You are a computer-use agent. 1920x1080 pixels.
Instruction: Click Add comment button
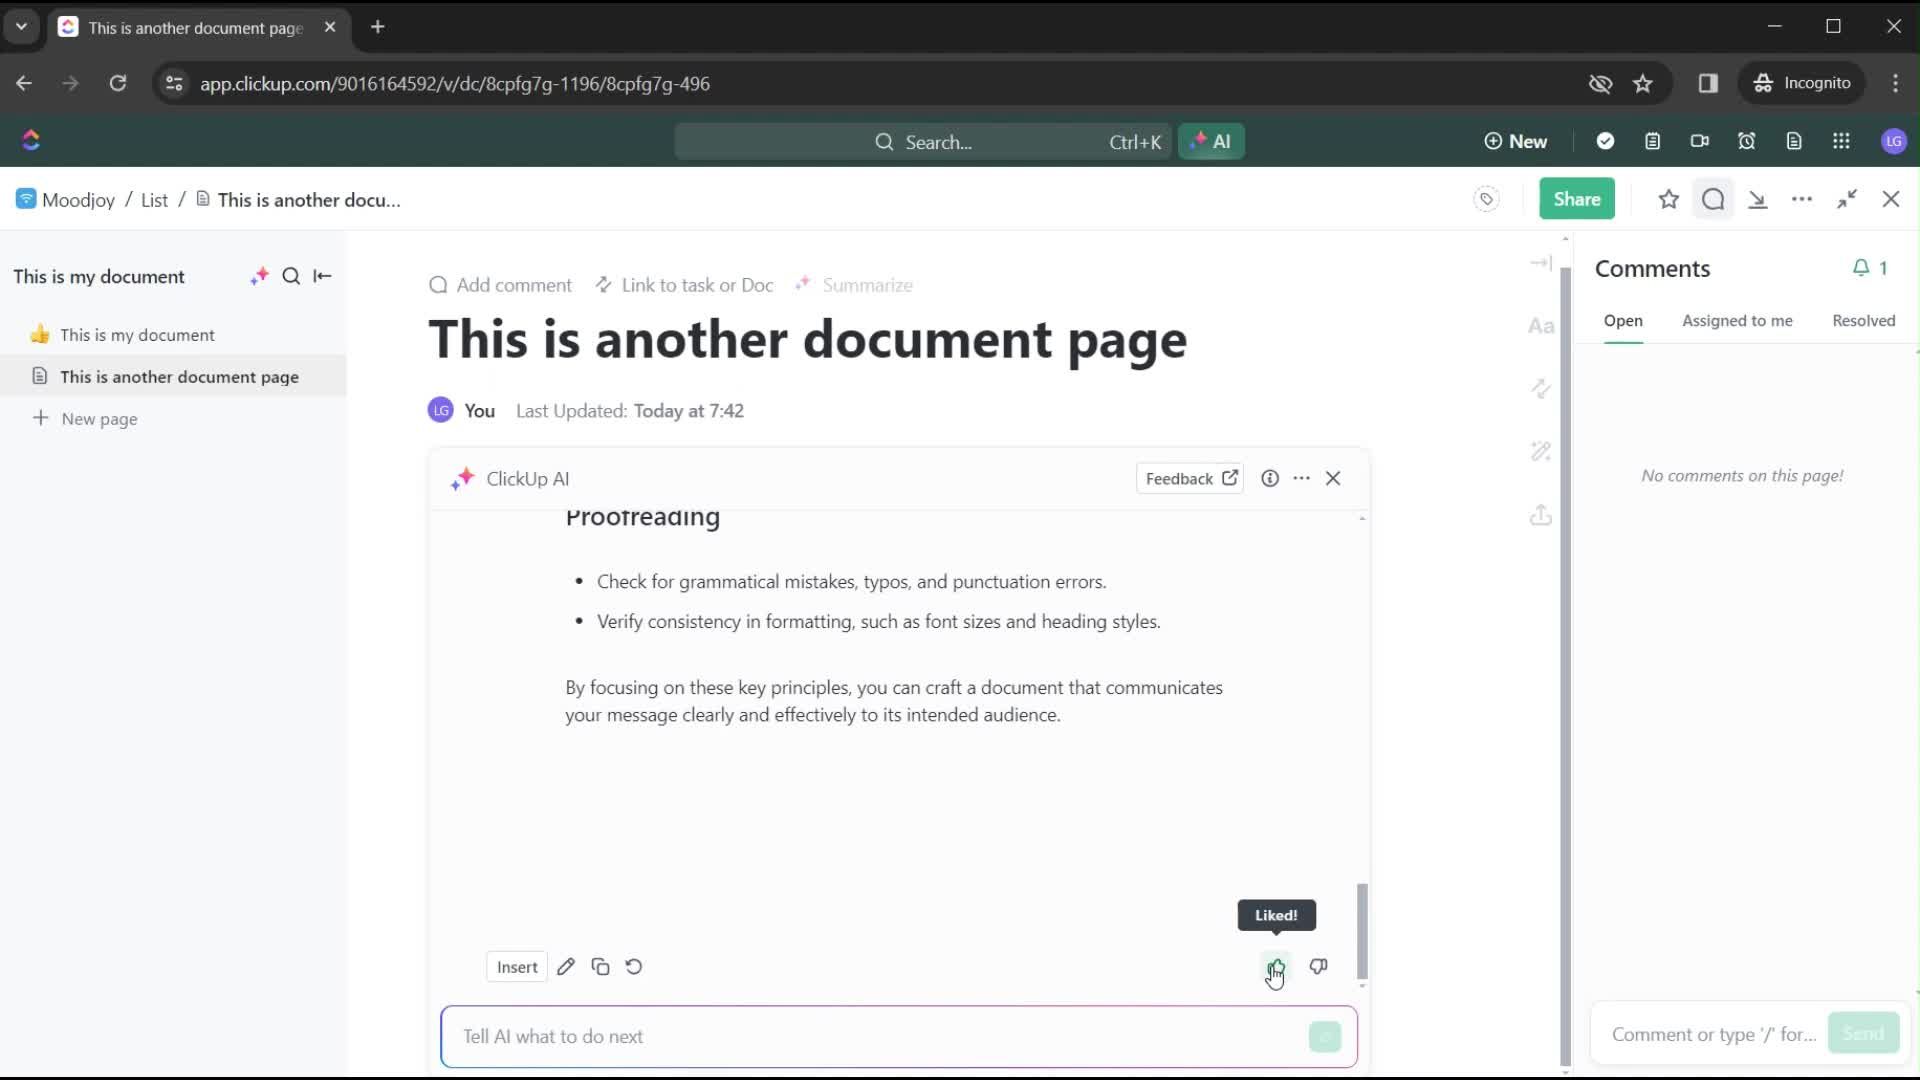[500, 285]
